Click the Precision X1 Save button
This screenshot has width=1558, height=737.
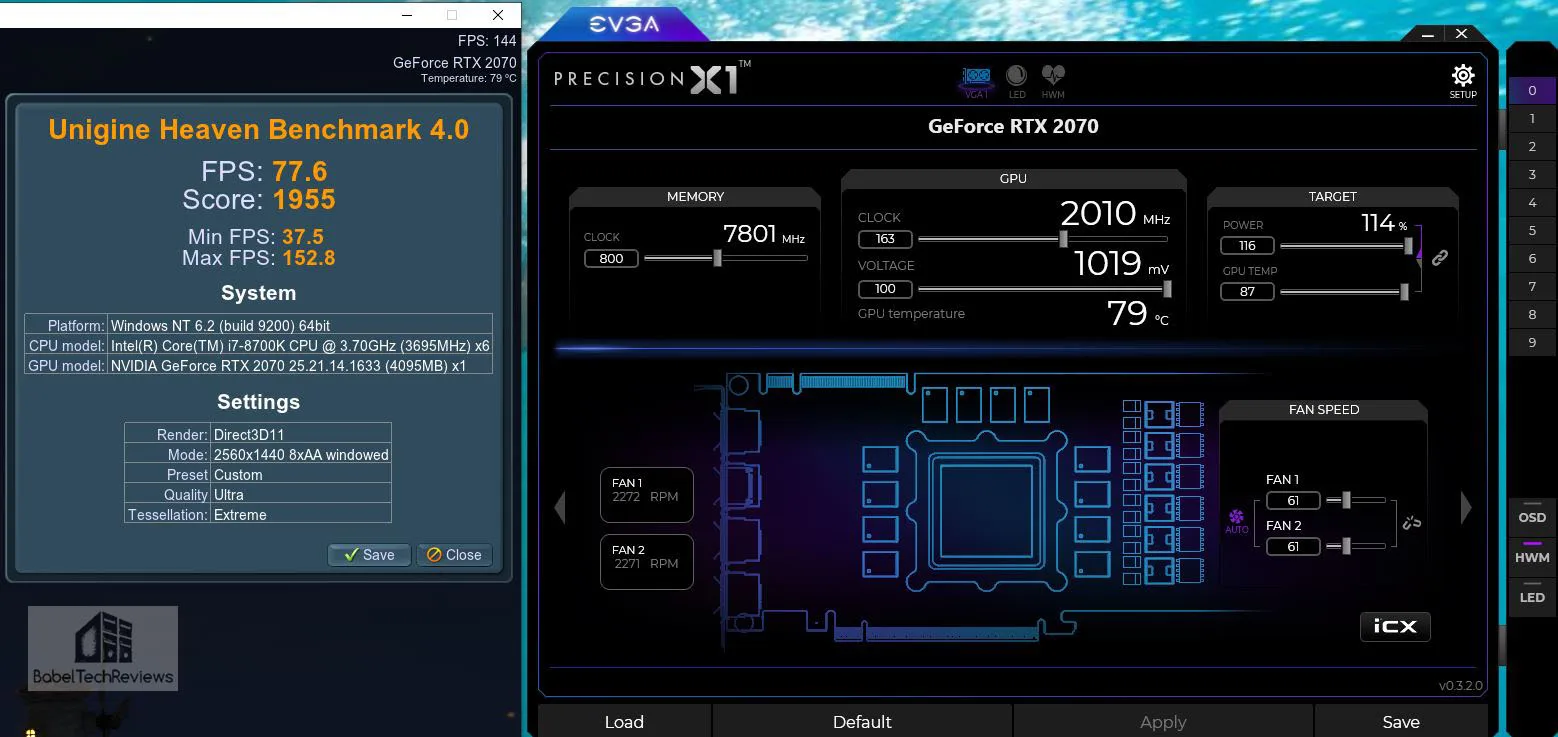point(1401,721)
